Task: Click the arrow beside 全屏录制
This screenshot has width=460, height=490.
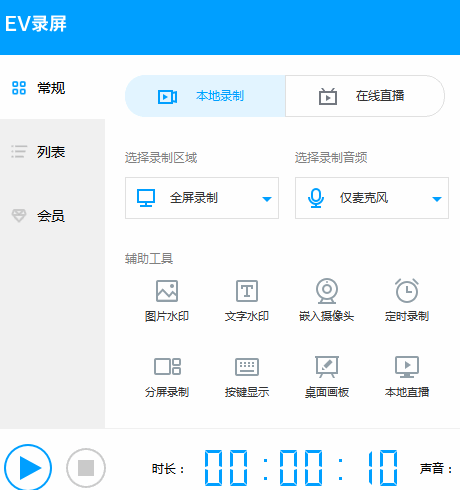Action: tap(267, 199)
